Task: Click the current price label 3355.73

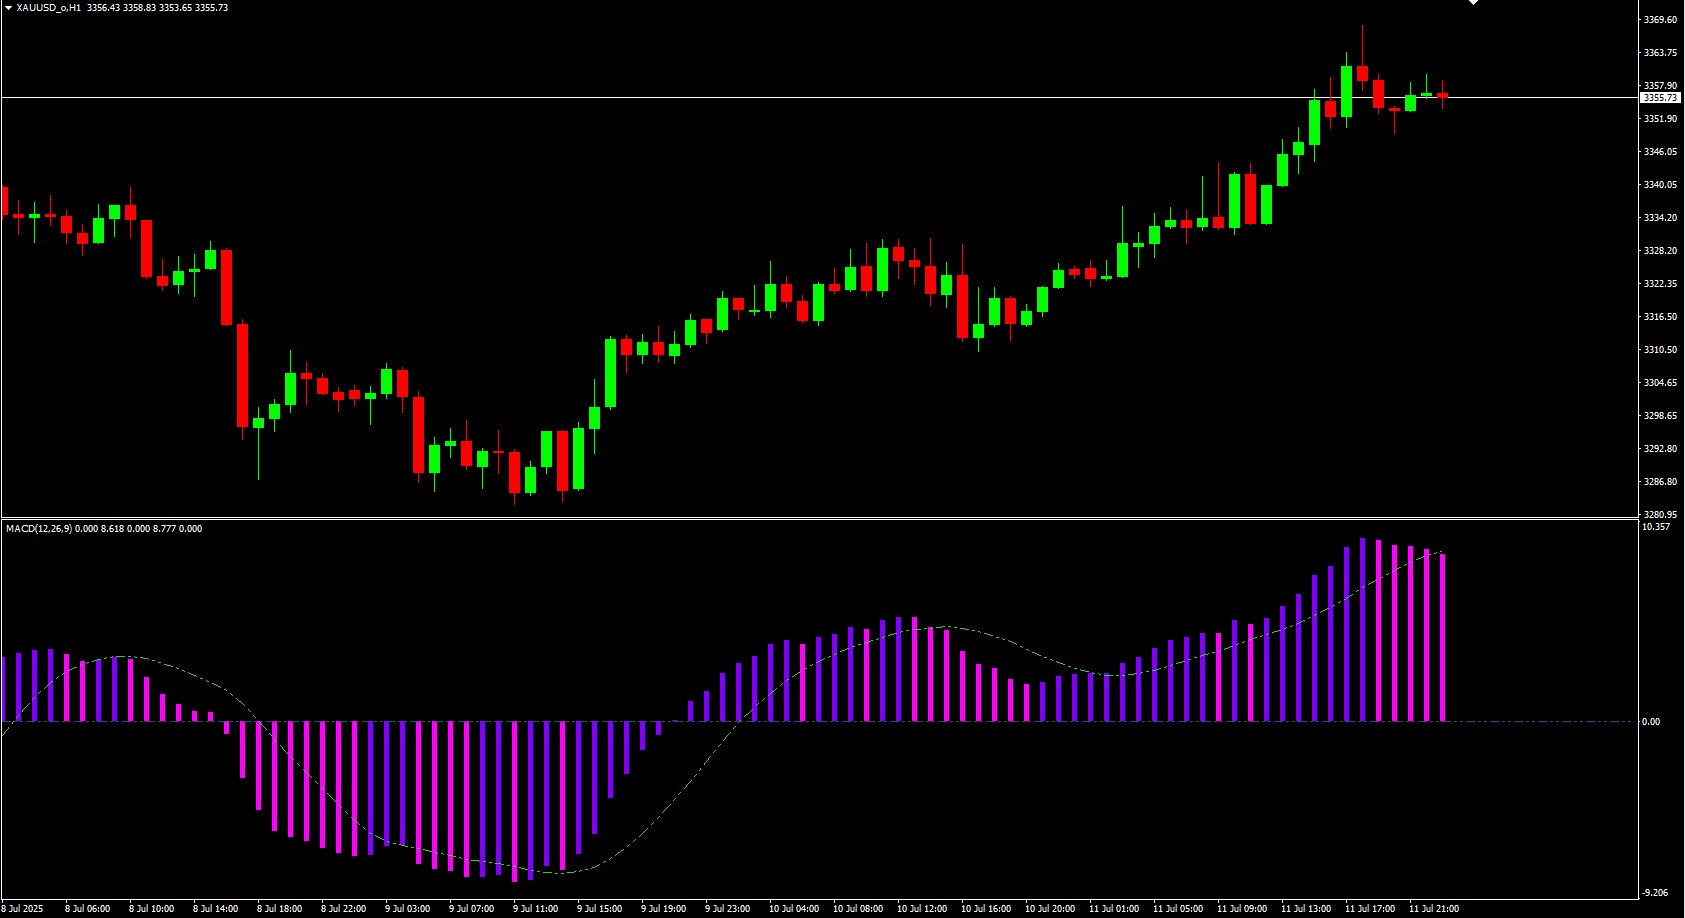Action: (1661, 98)
